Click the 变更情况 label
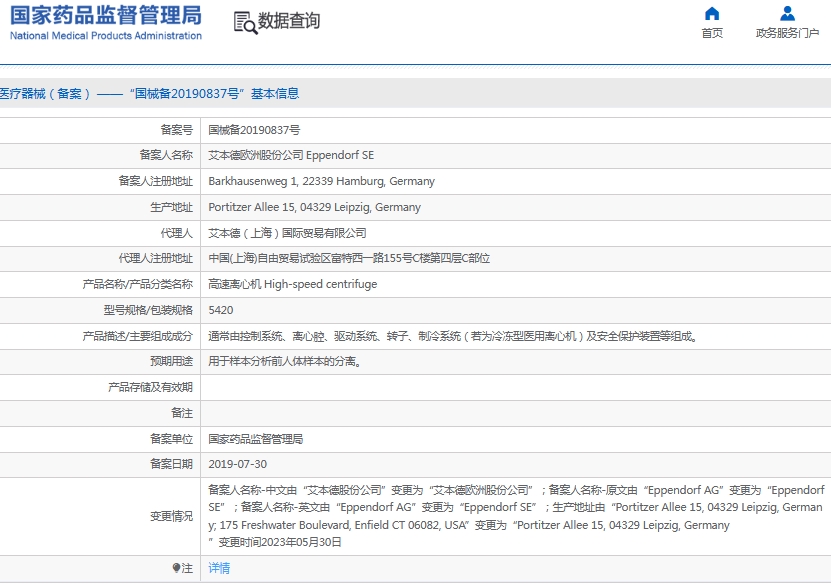 coord(171,516)
